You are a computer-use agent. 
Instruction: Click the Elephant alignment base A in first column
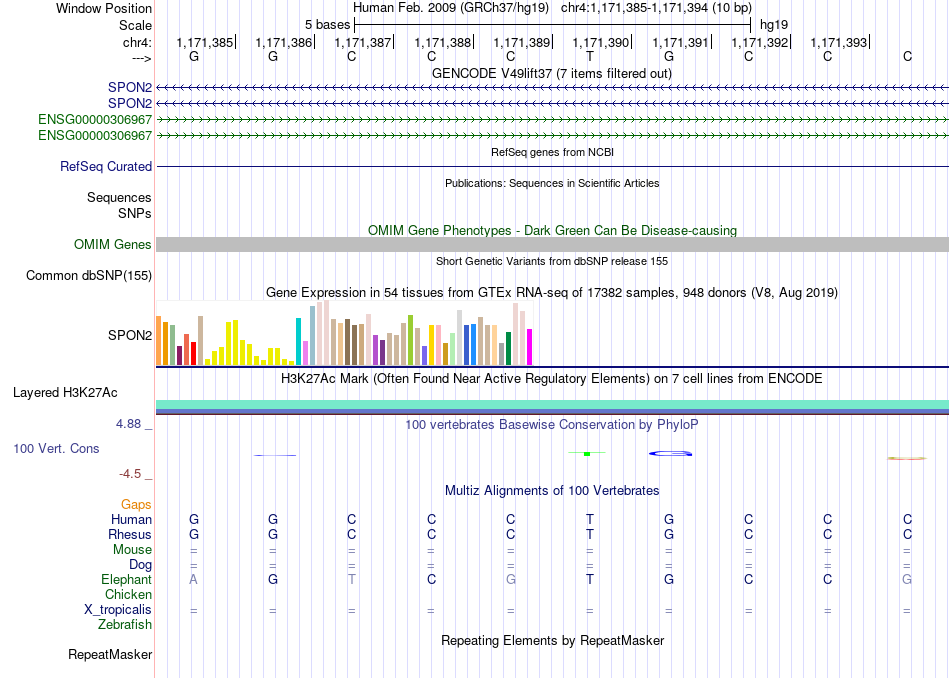(193, 579)
